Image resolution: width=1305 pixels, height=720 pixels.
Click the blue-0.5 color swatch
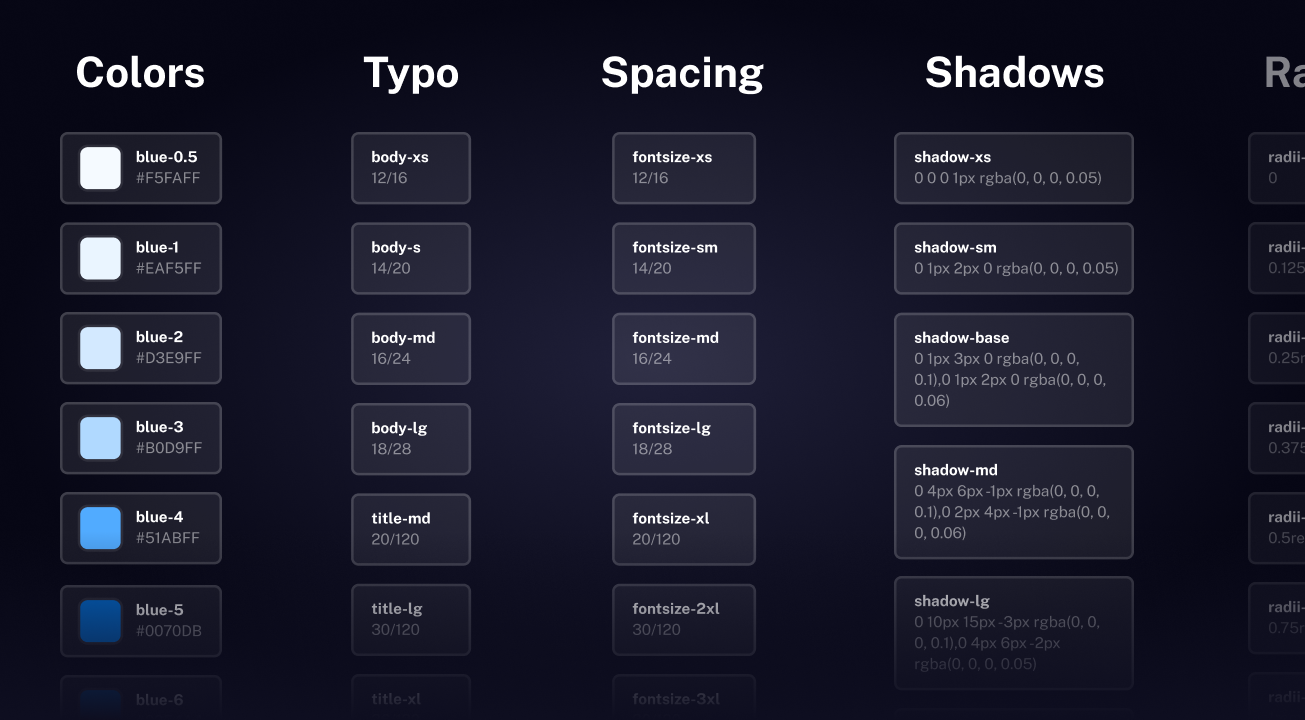100,168
